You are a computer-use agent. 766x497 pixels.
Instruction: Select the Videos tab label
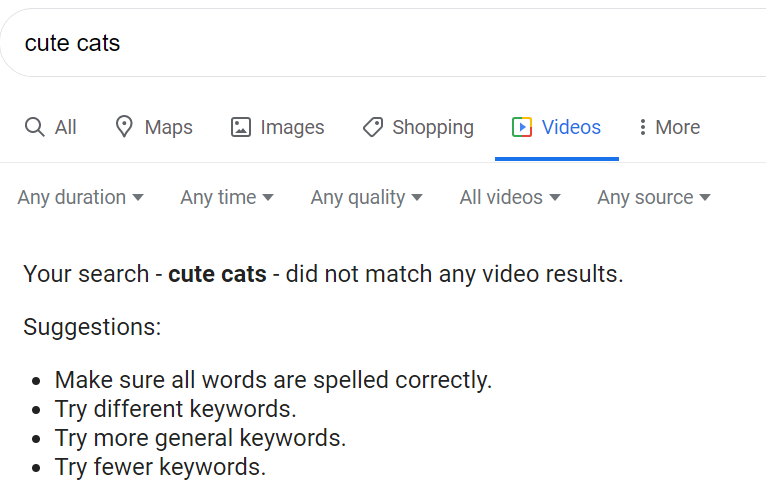click(x=571, y=127)
